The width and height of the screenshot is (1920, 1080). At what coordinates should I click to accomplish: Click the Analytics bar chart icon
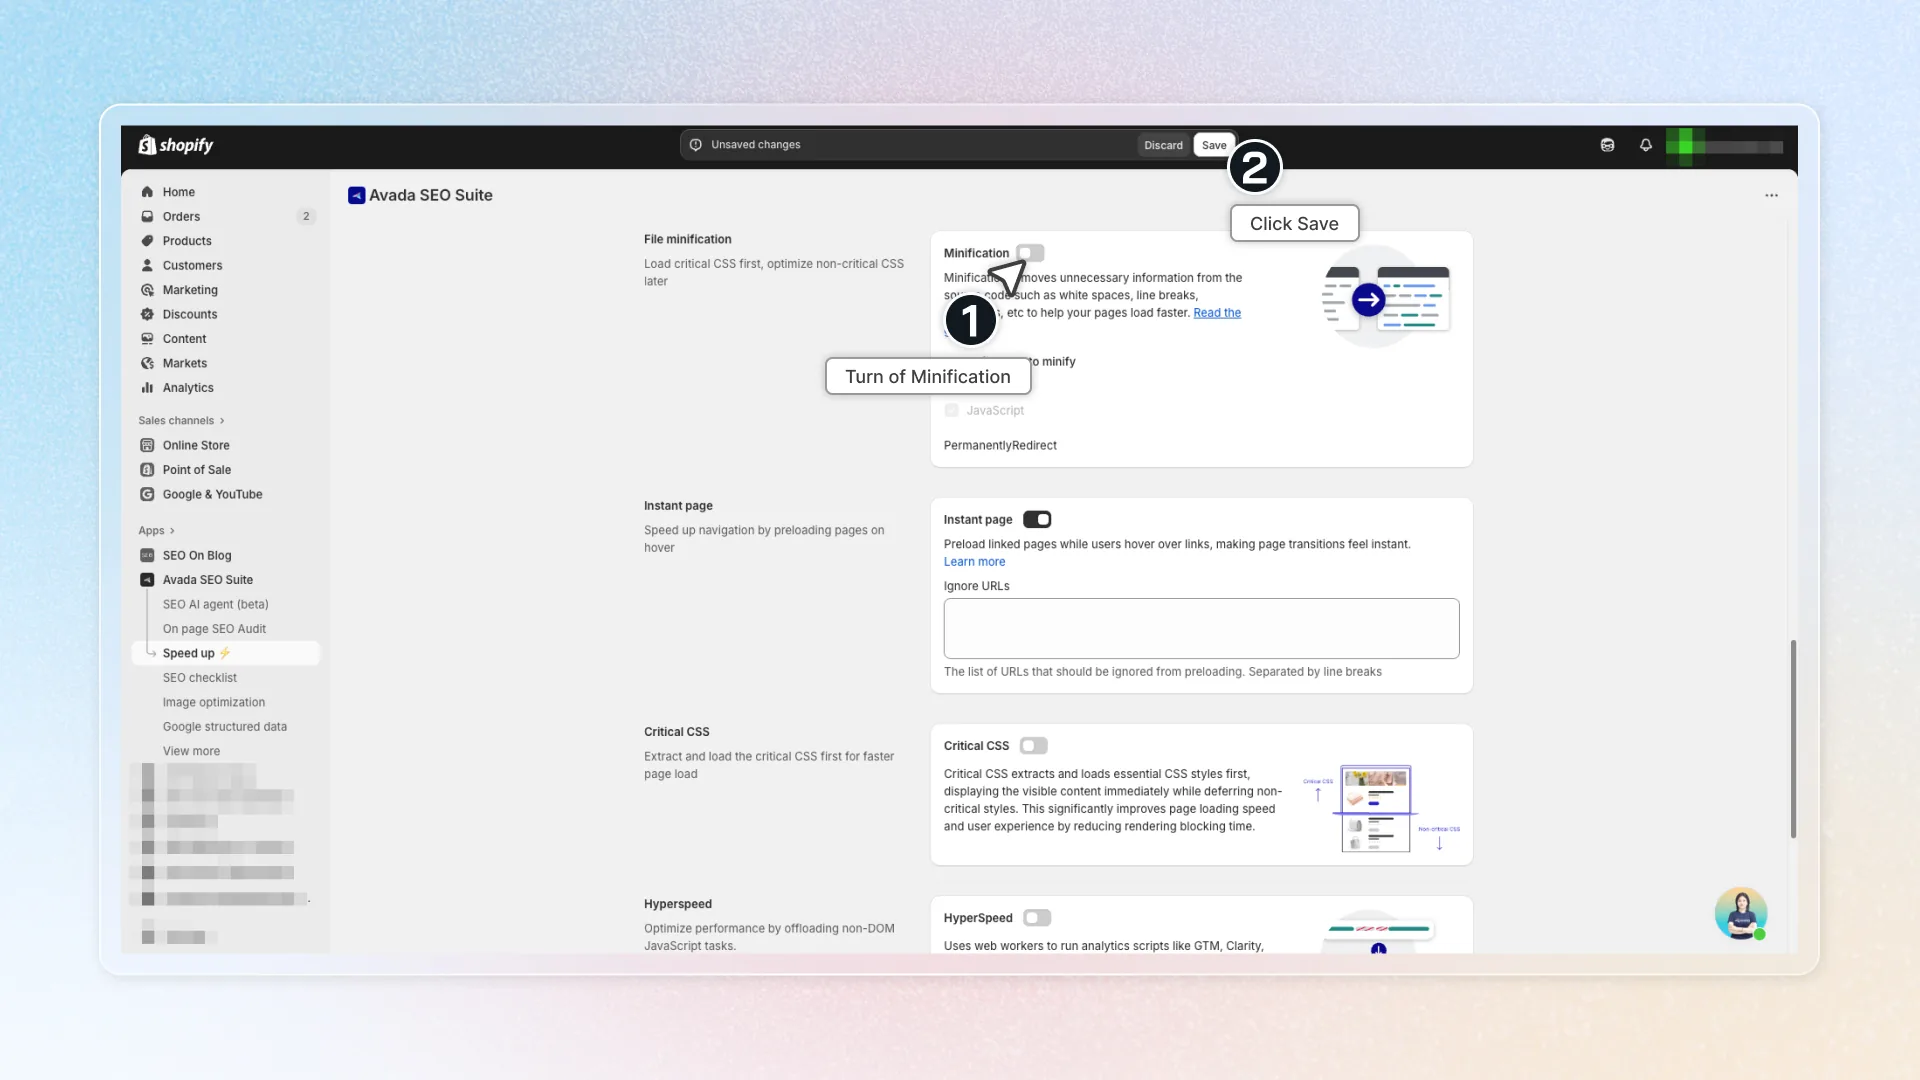(147, 388)
